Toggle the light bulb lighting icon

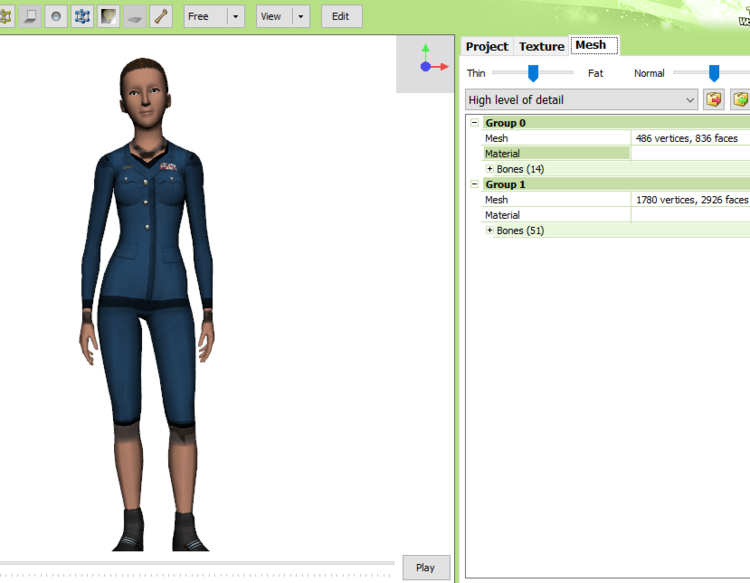(x=109, y=16)
